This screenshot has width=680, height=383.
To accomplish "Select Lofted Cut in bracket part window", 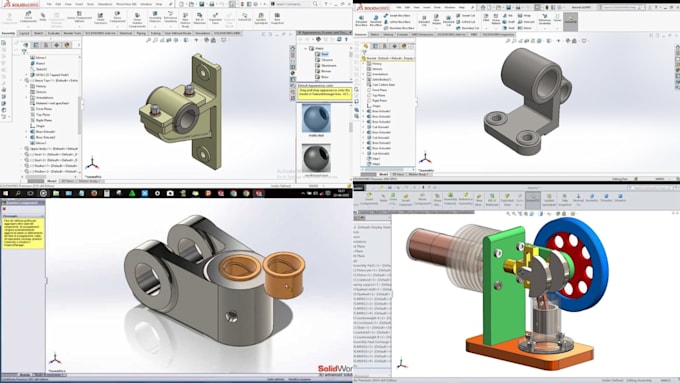I will point(465,22).
